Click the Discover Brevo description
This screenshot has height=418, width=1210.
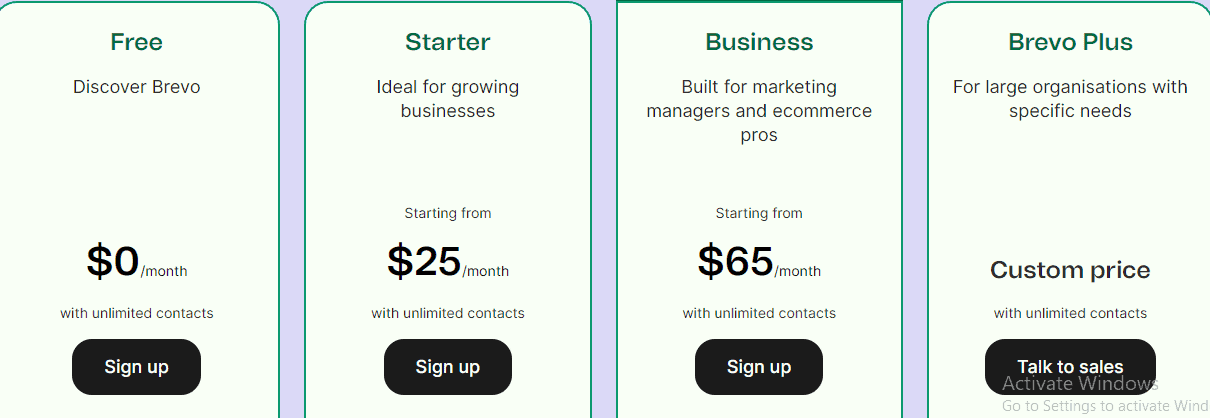136,87
